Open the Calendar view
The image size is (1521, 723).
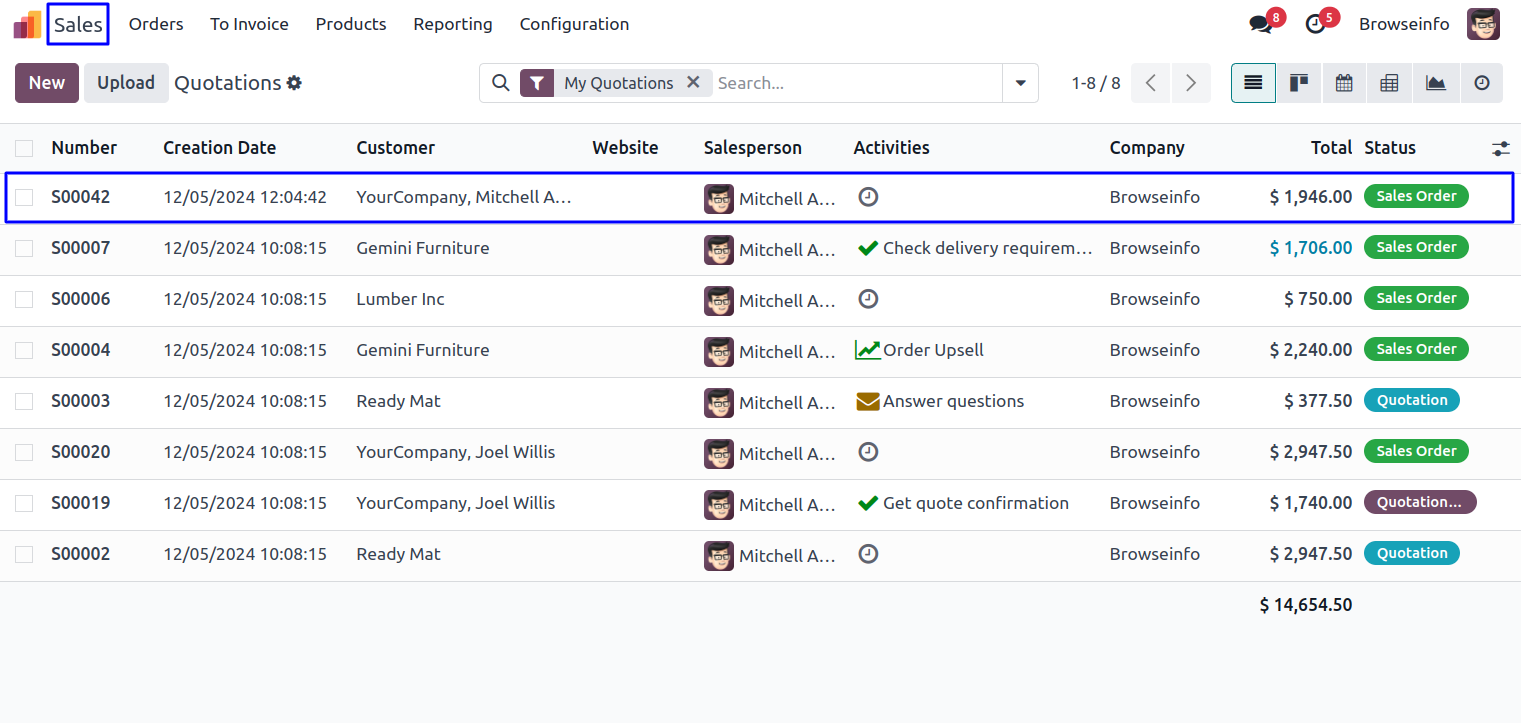tap(1344, 83)
